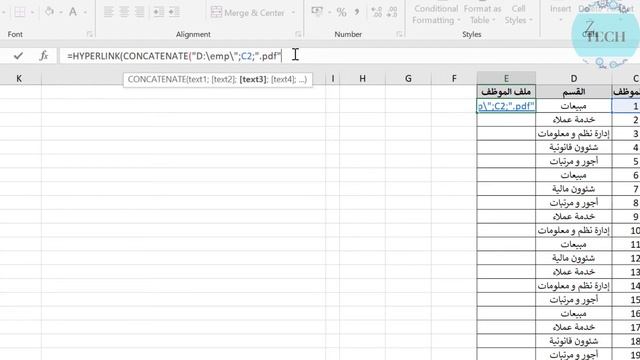Click 'أجور و مرتبات' cell for employee 15
The image size is (640, 360).
(x=573, y=300)
